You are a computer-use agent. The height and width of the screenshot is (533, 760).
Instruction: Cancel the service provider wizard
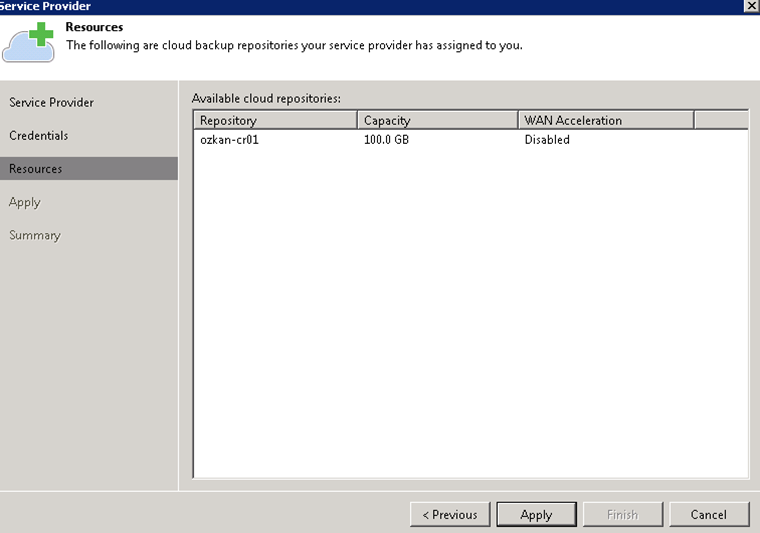pyautogui.click(x=709, y=515)
